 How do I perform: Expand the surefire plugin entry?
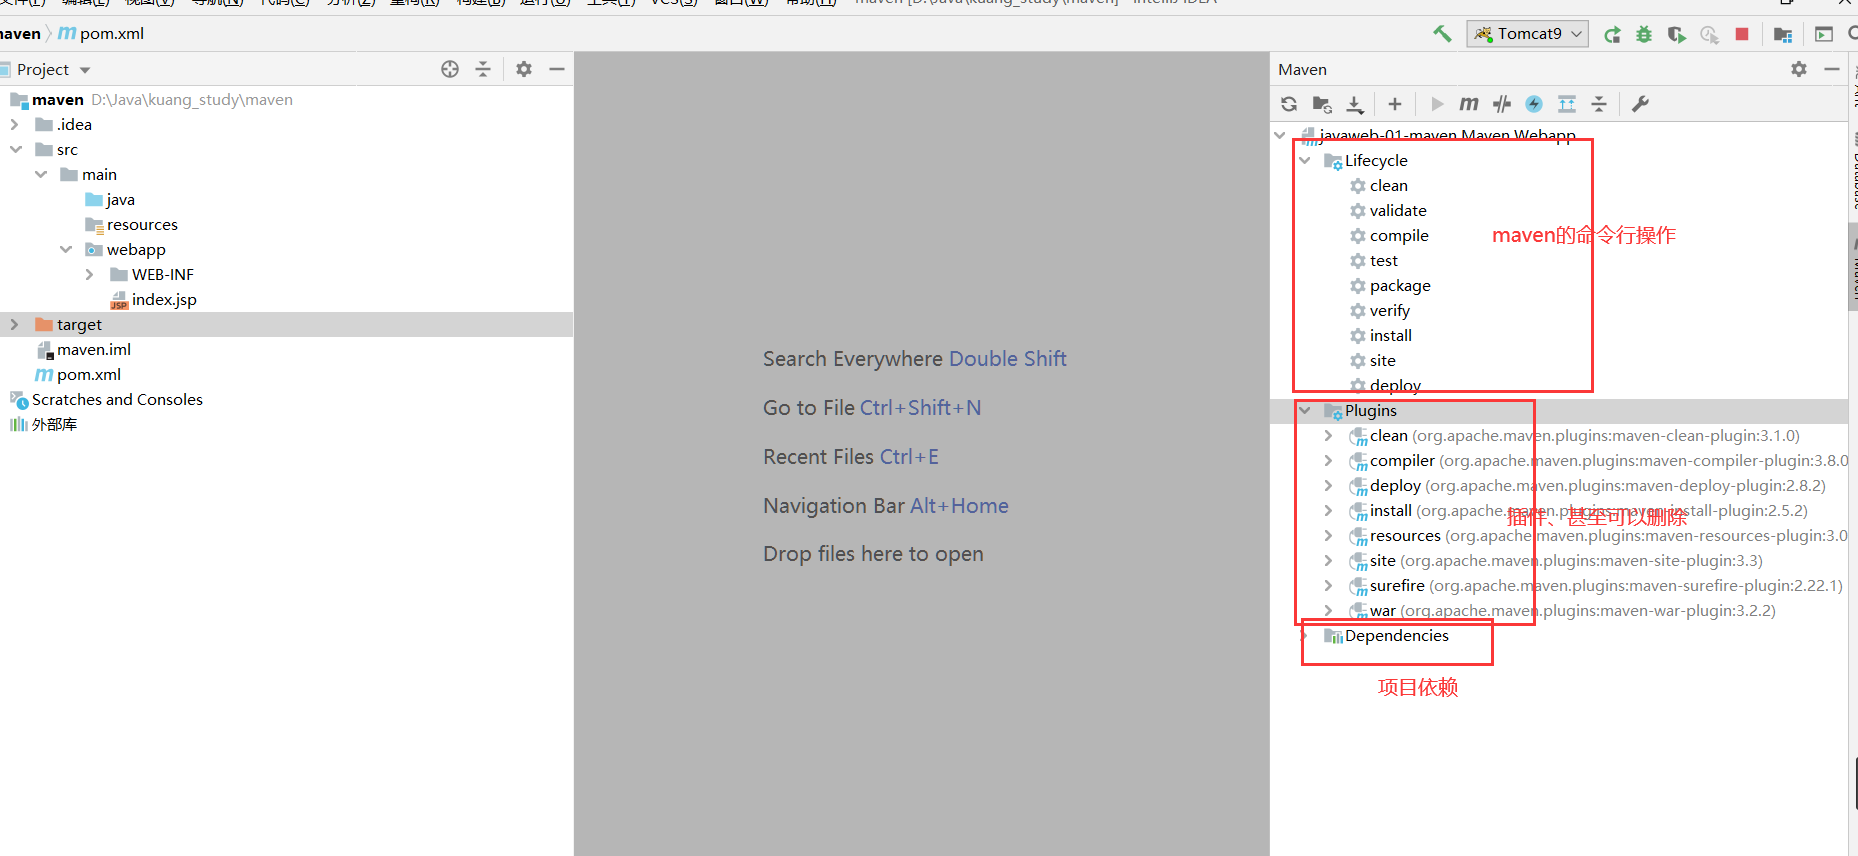click(x=1328, y=586)
